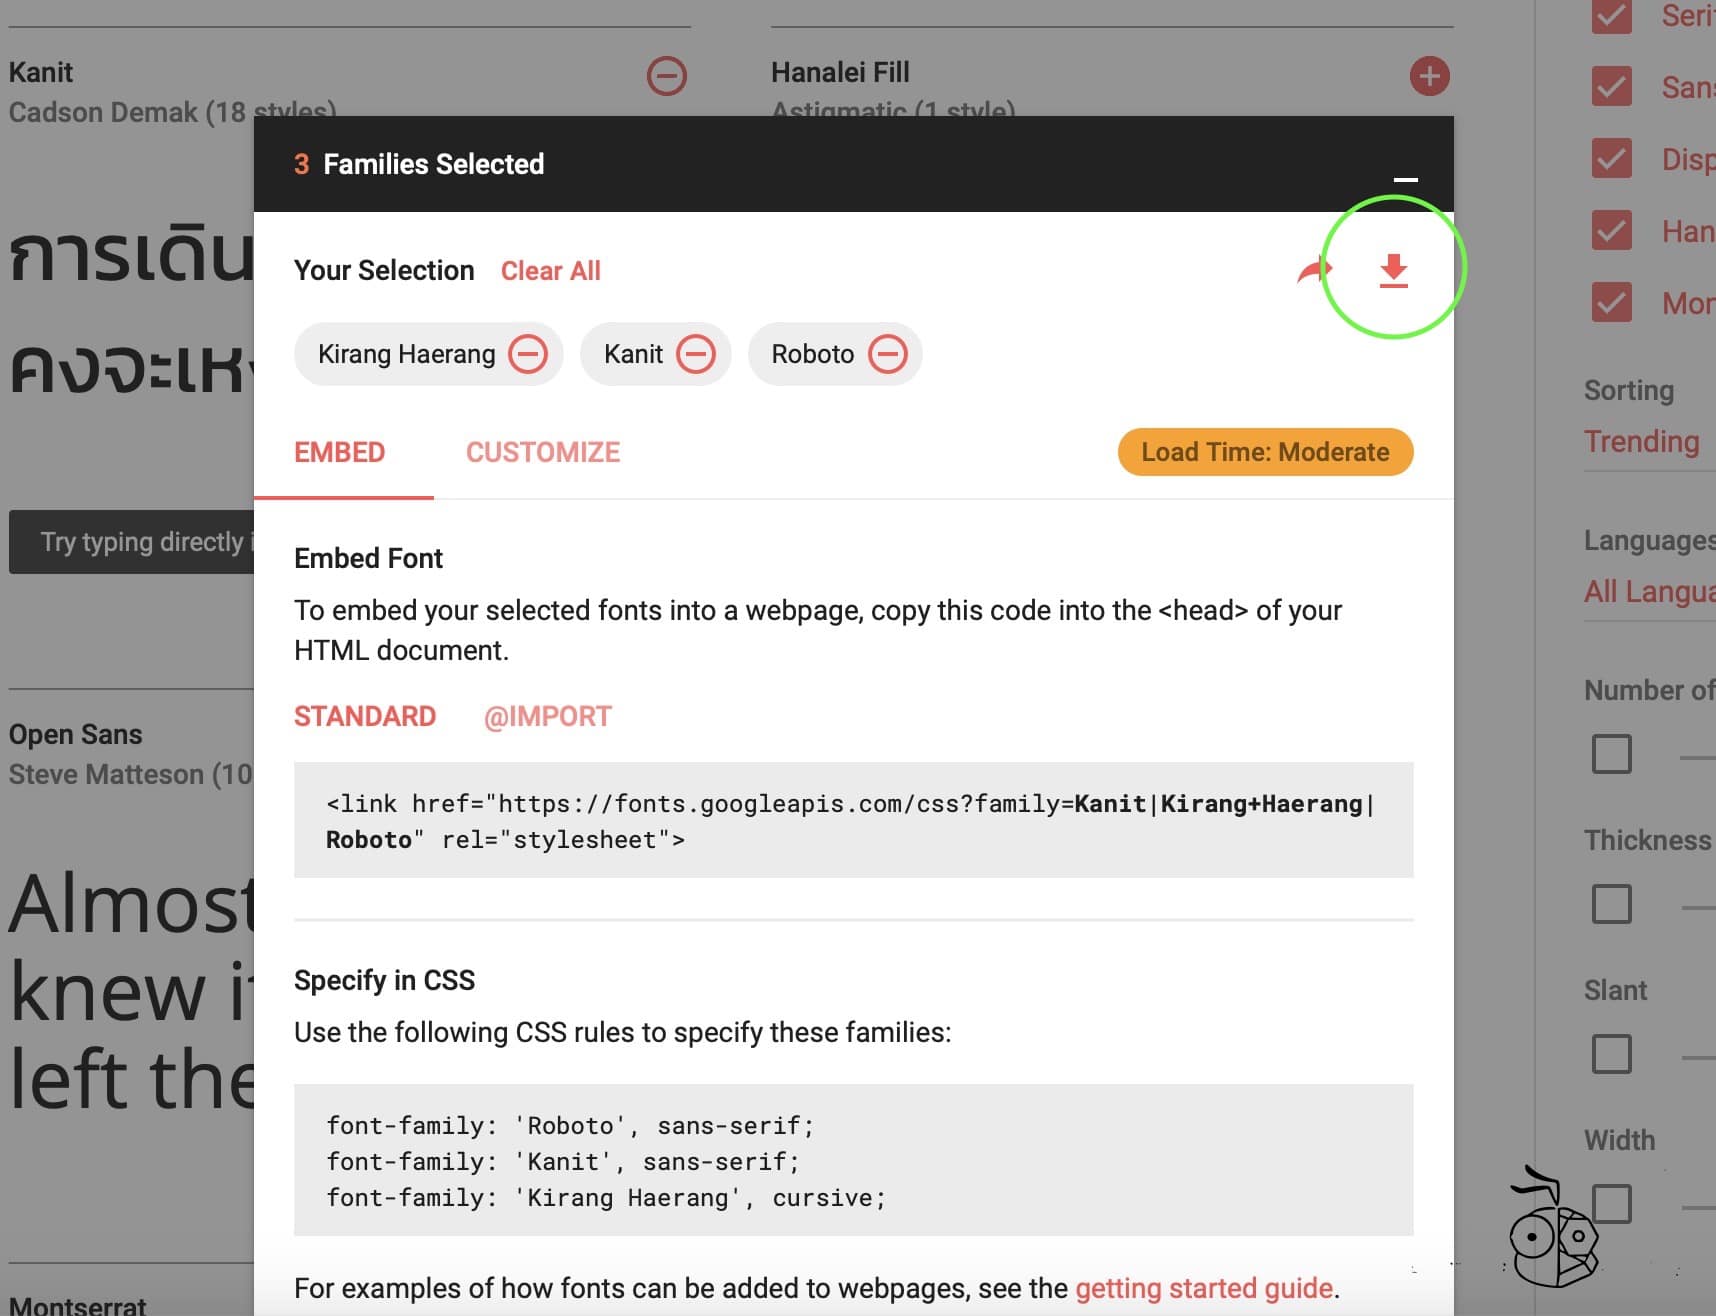The image size is (1716, 1316).
Task: Deselect Kanit font card minus icon
Action: tap(666, 76)
